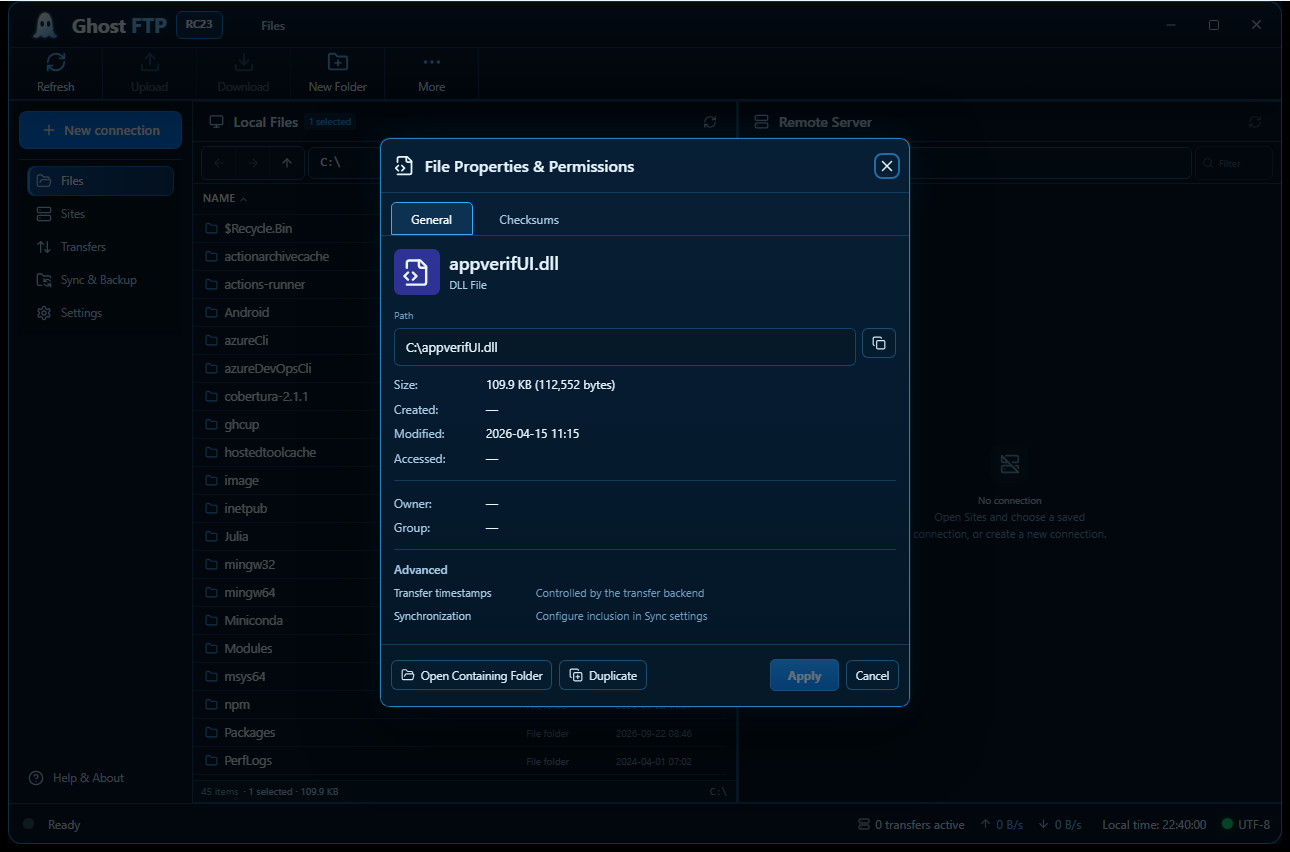1290x852 pixels.
Task: Apply the file property changes
Action: click(x=804, y=675)
